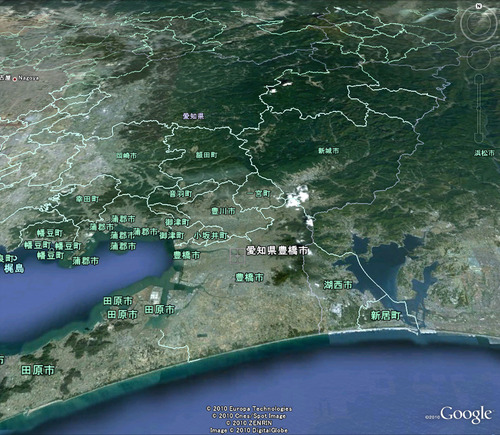Click the 幸田町 town label
Screen dimensions: 500x435
87,199
